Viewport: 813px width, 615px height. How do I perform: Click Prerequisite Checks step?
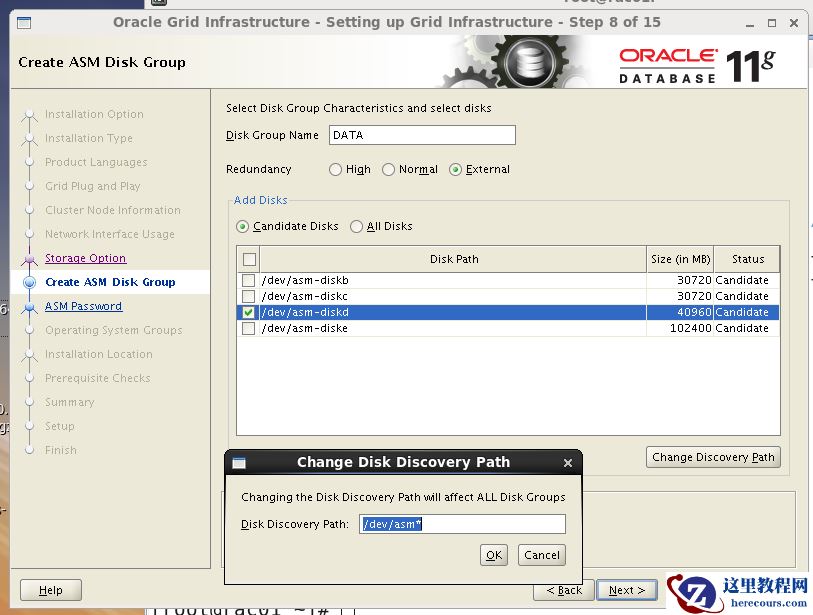tap(97, 379)
